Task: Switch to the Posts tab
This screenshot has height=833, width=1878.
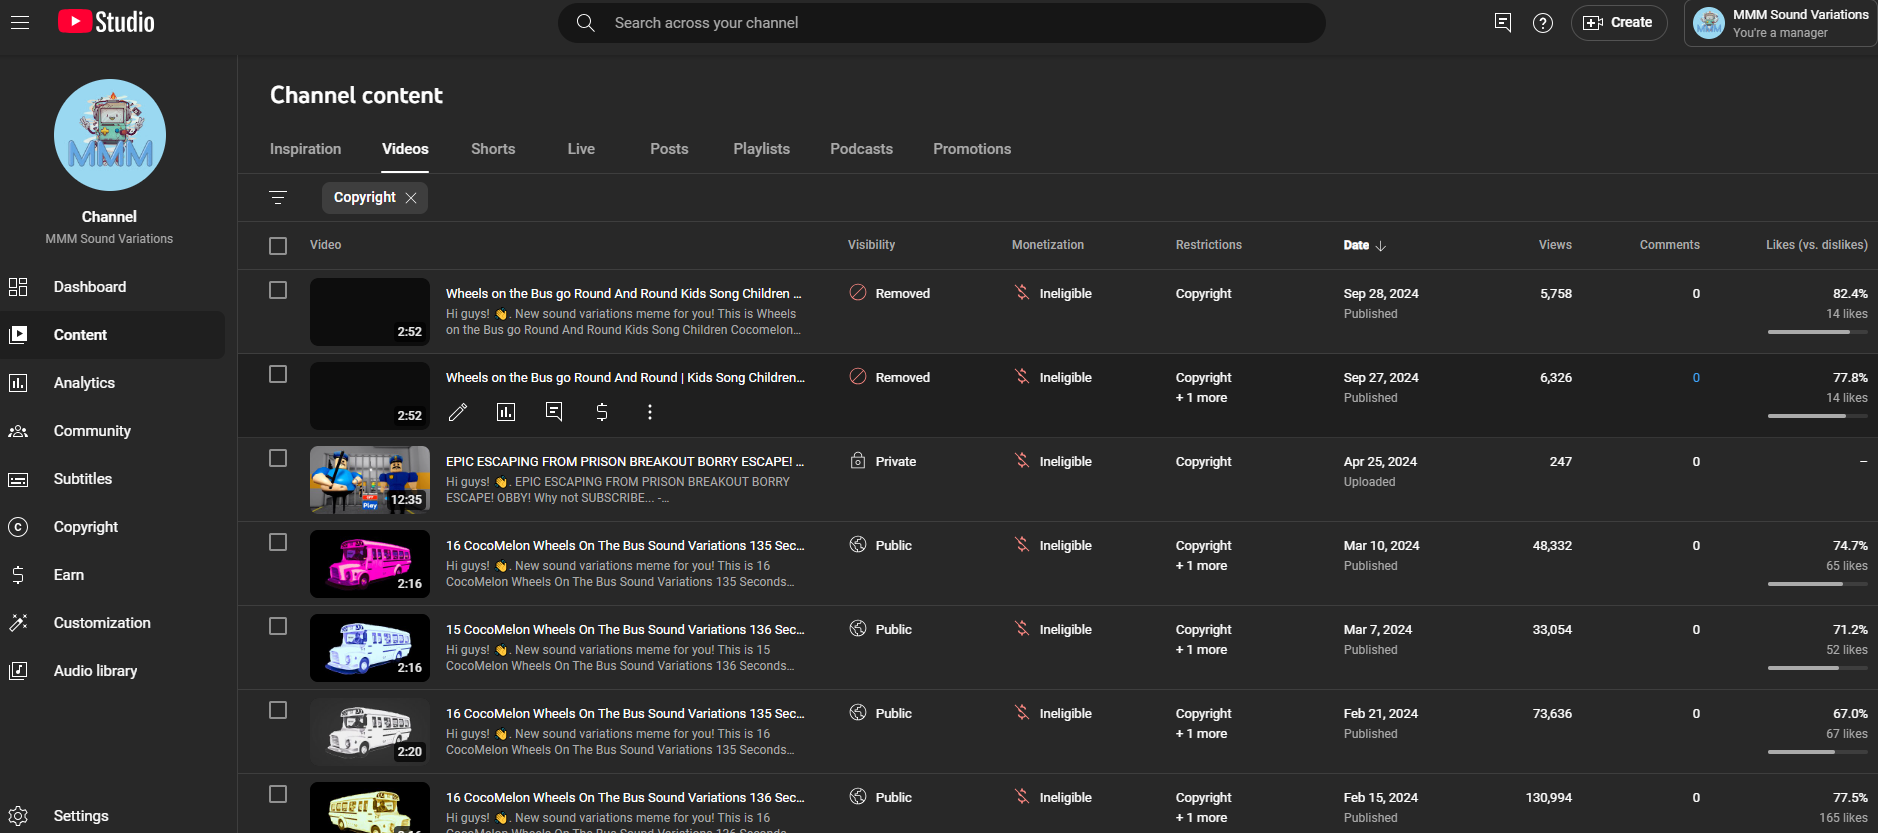Action: [x=669, y=149]
